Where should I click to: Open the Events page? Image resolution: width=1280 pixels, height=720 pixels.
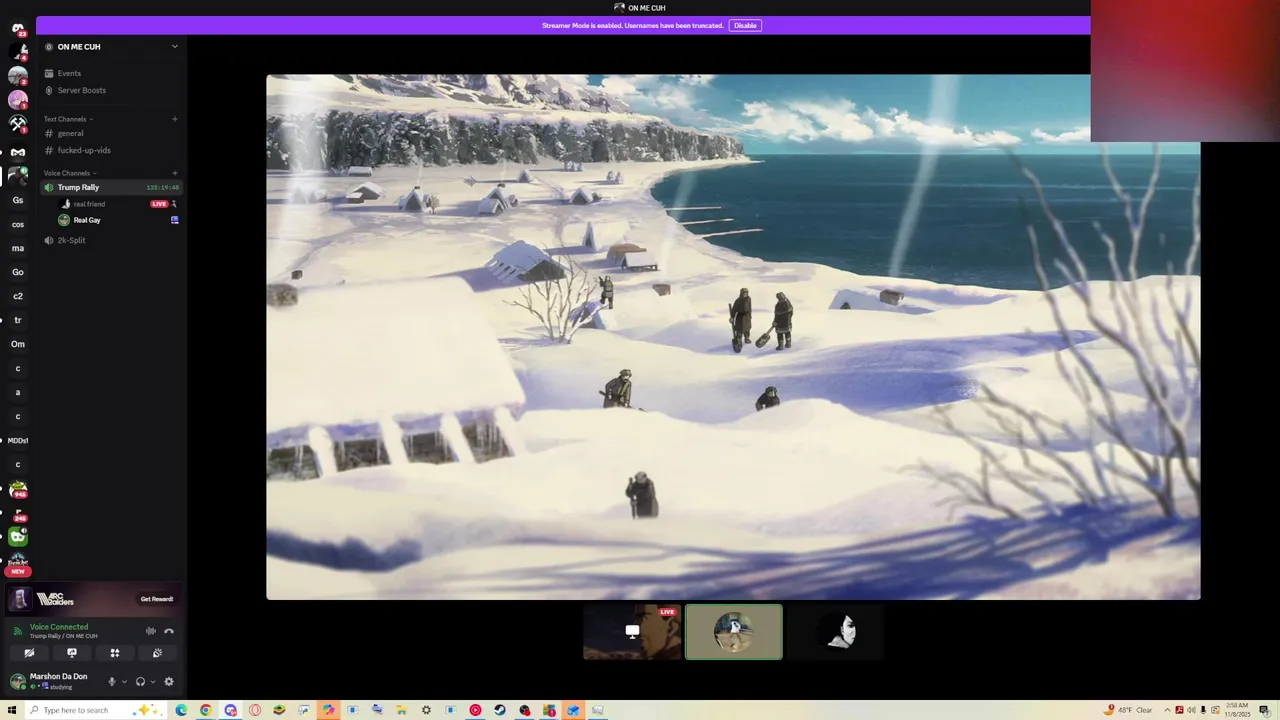coord(111,73)
